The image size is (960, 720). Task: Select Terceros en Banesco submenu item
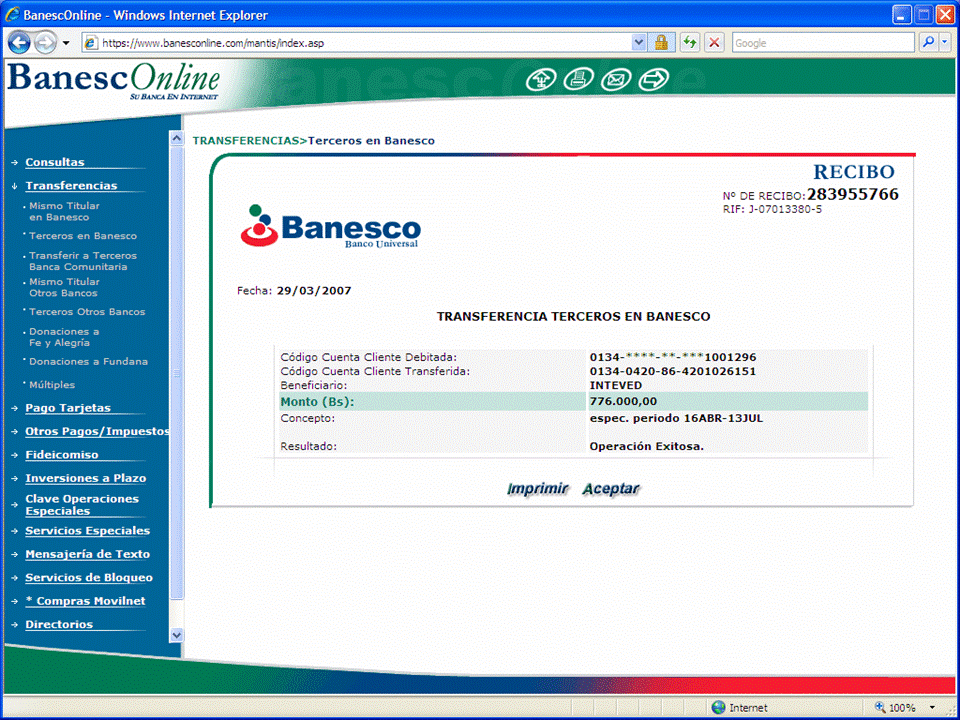tap(83, 236)
